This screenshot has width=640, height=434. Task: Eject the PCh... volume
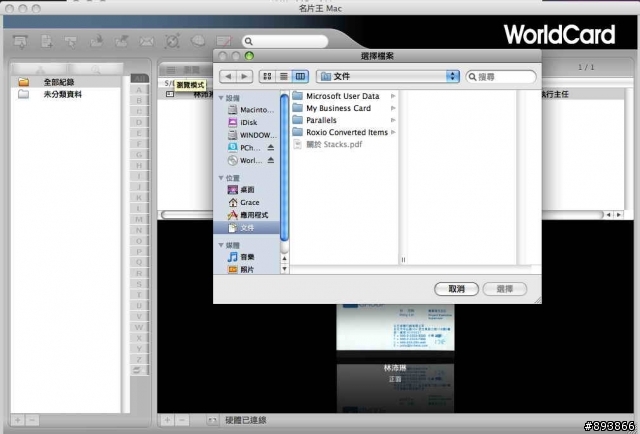click(x=271, y=147)
